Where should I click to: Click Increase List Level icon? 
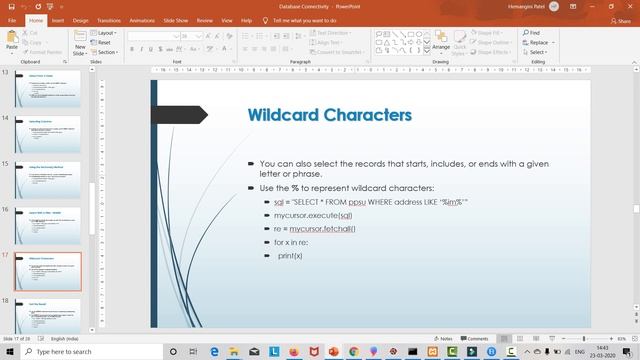point(286,36)
